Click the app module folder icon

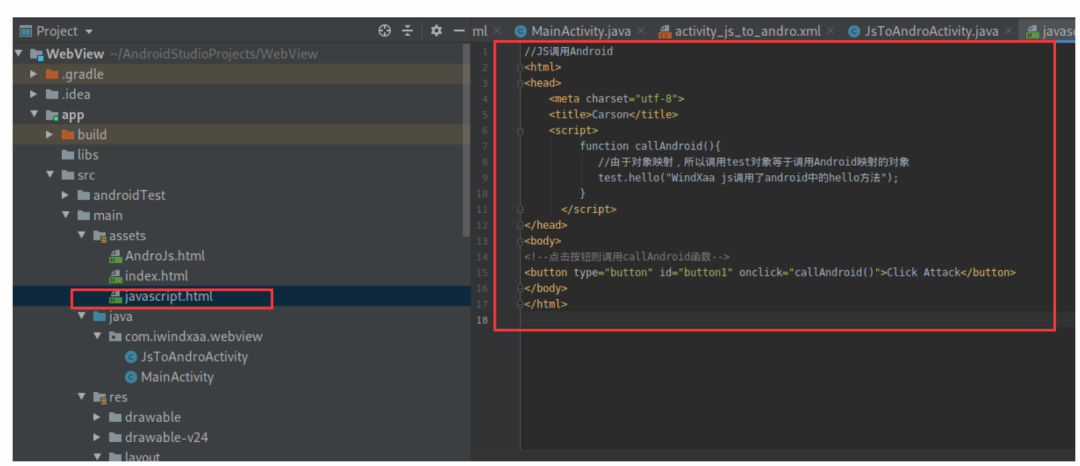[52, 115]
